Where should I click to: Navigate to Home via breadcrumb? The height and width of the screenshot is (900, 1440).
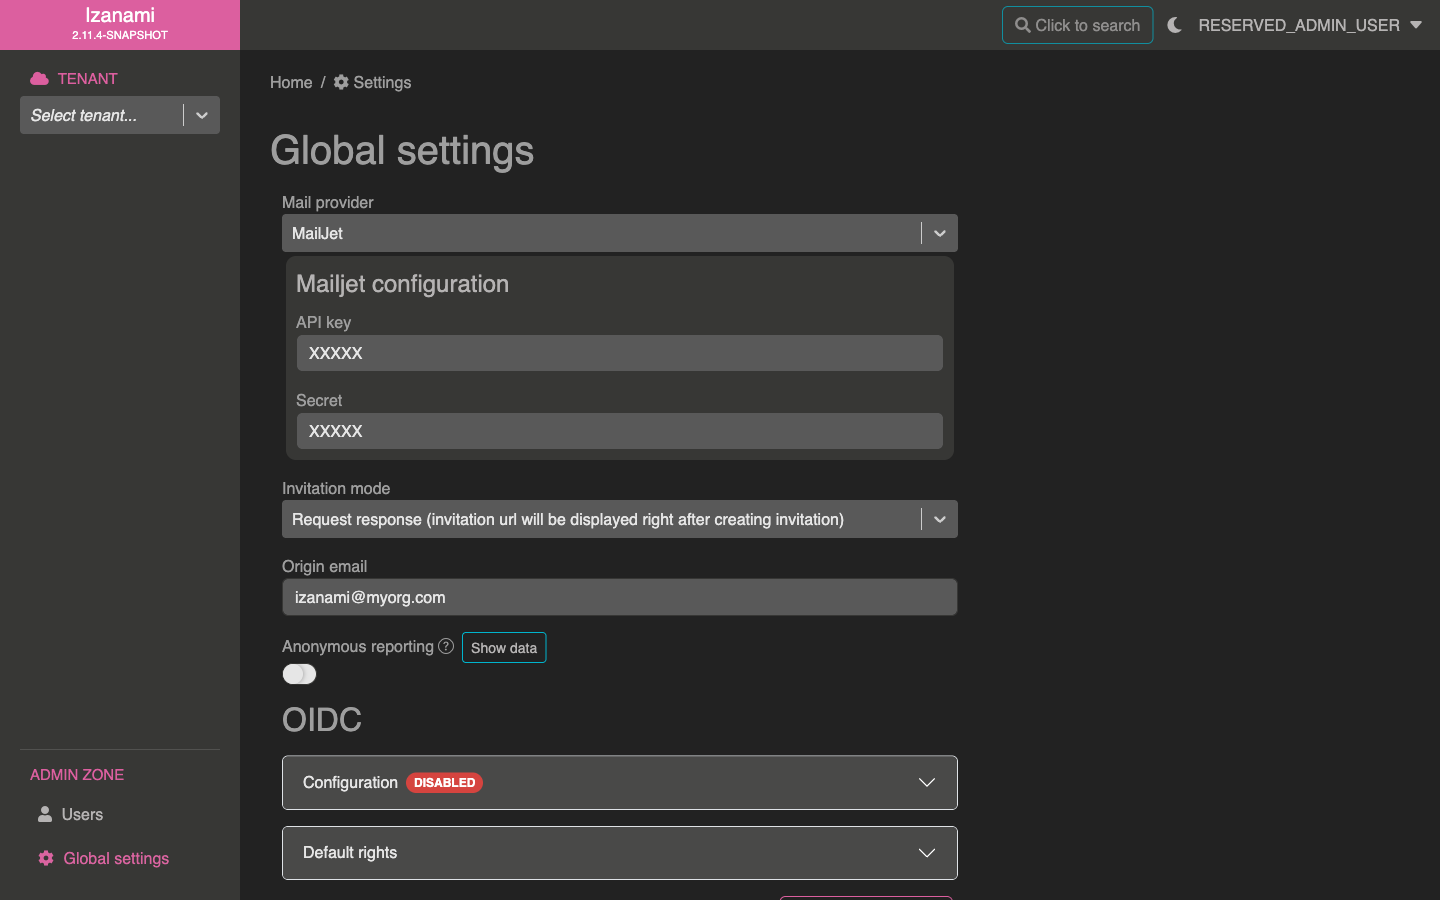(291, 82)
